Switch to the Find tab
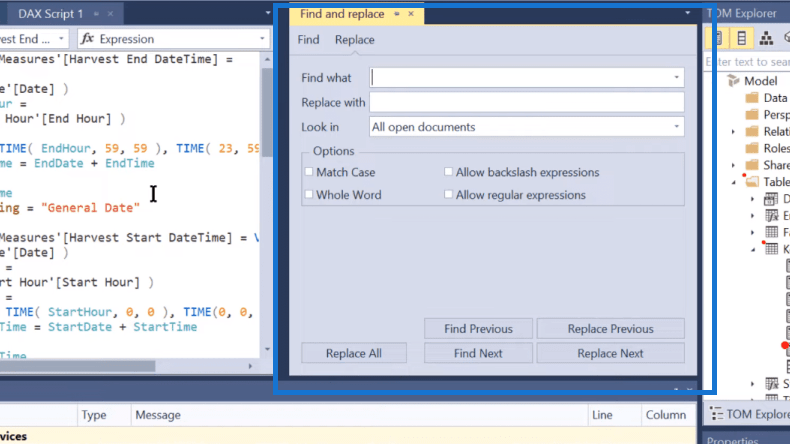790x444 pixels. (308, 40)
